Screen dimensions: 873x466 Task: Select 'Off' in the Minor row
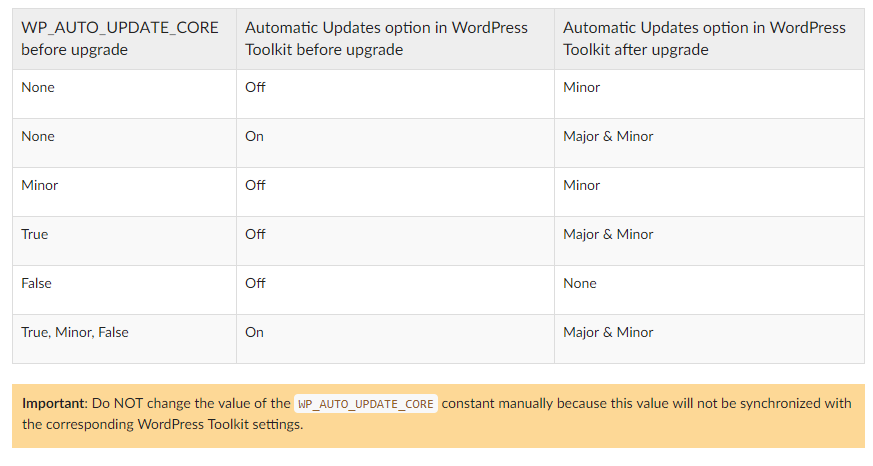click(x=255, y=185)
